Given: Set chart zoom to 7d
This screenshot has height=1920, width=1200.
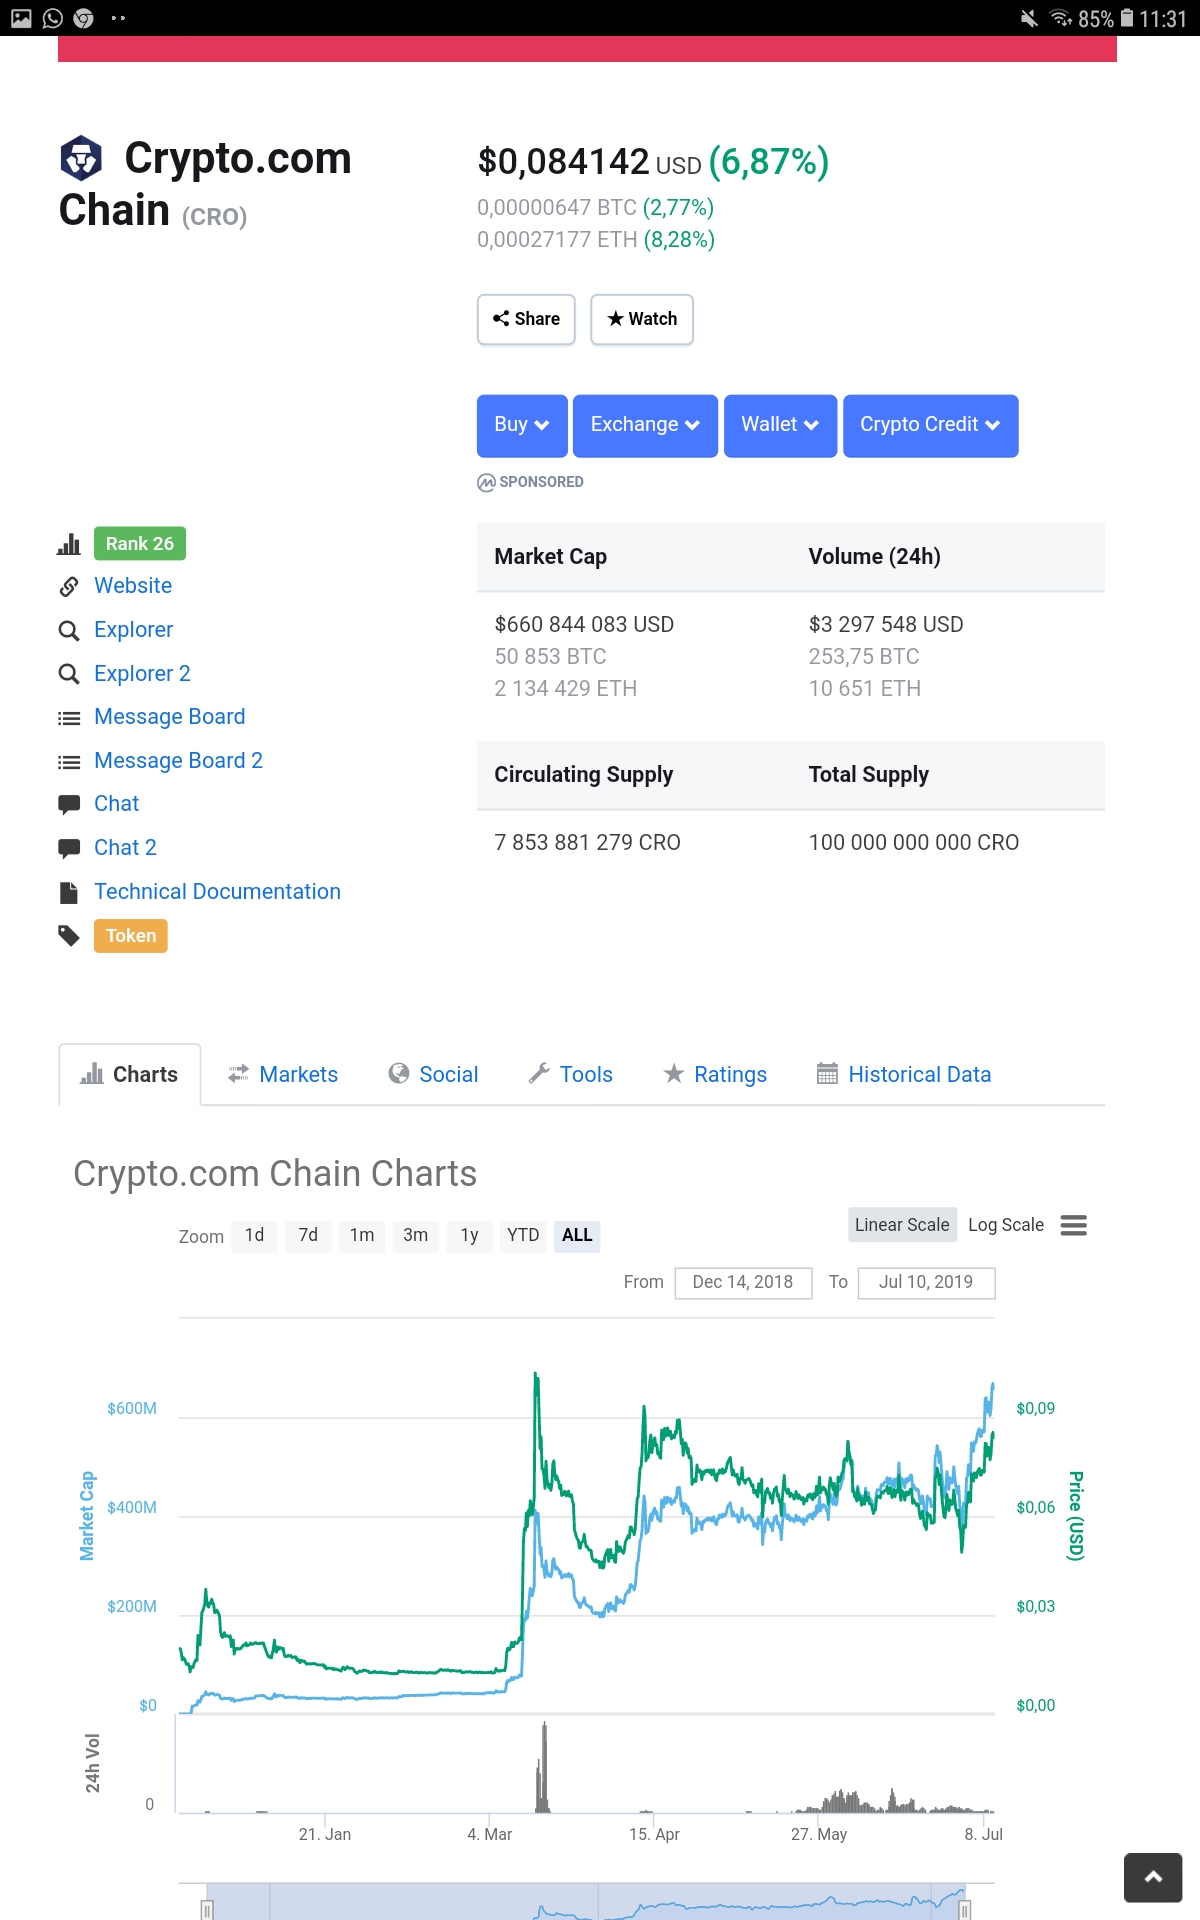Looking at the screenshot, I should 308,1235.
